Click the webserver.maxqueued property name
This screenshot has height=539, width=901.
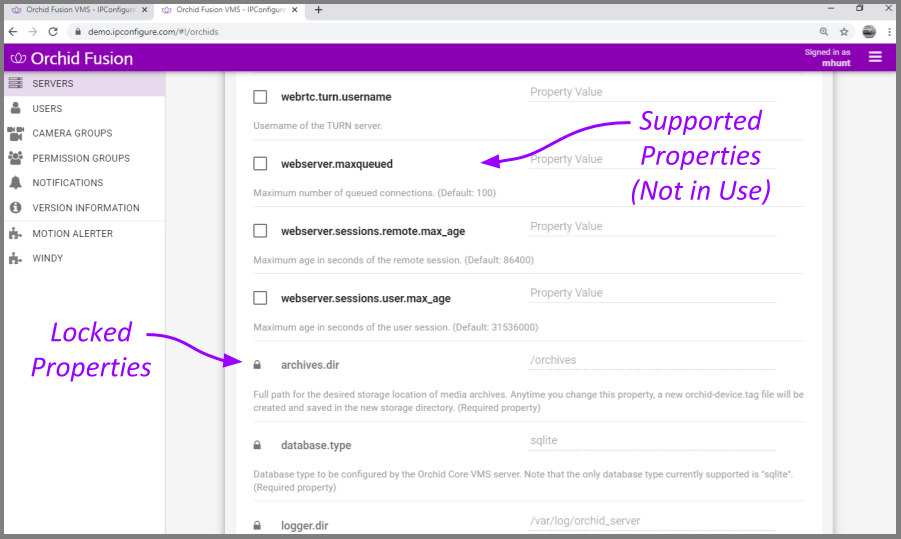click(x=337, y=164)
